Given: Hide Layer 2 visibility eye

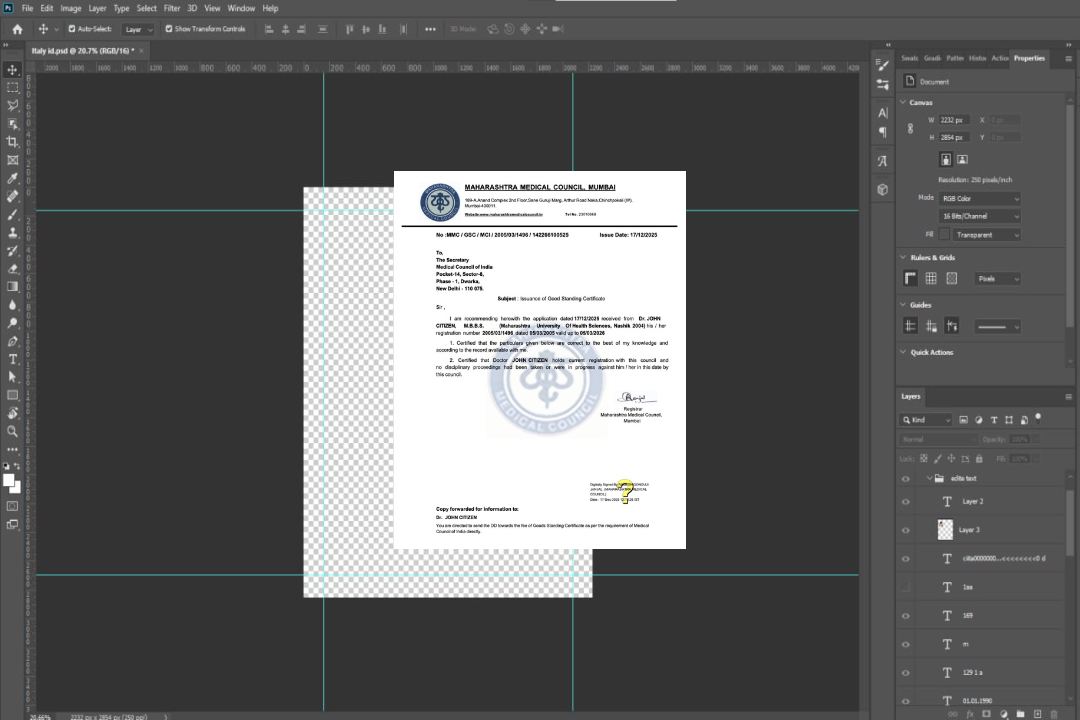Looking at the screenshot, I should click(x=906, y=502).
